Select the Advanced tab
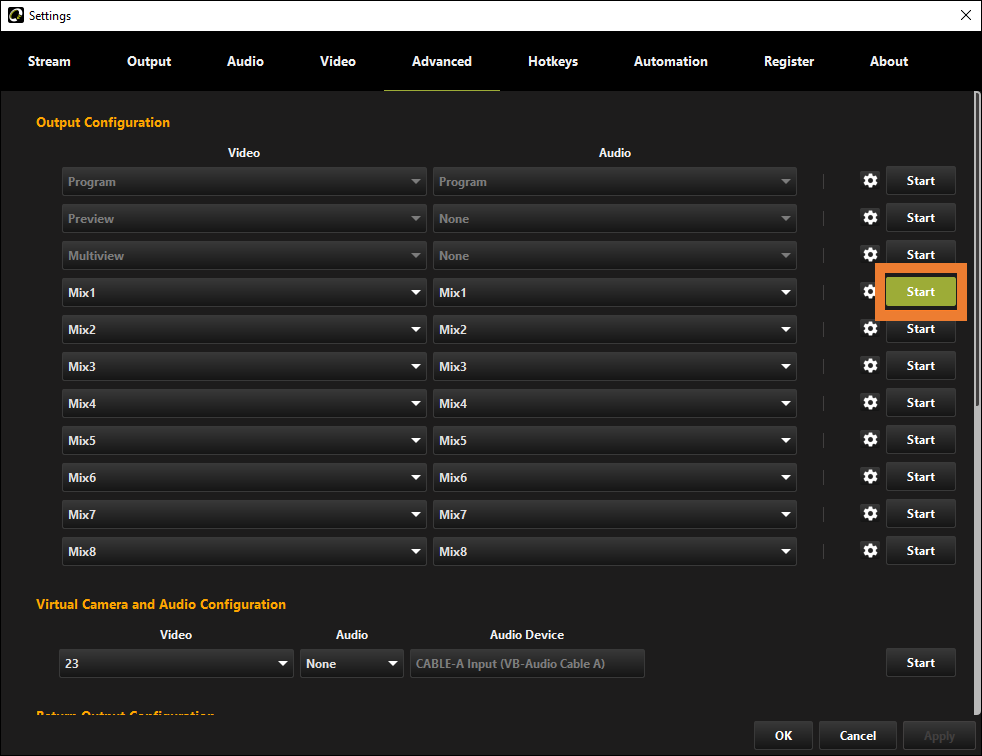 pyautogui.click(x=442, y=61)
